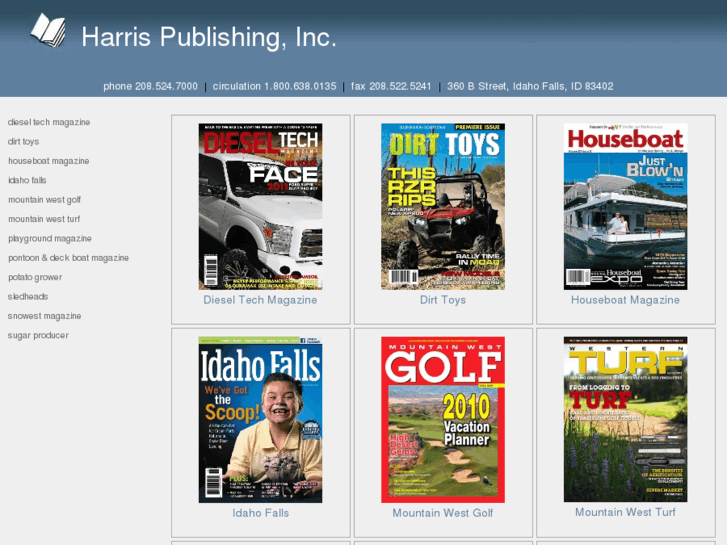Open snowest magazine sidebar link

pyautogui.click(x=45, y=316)
